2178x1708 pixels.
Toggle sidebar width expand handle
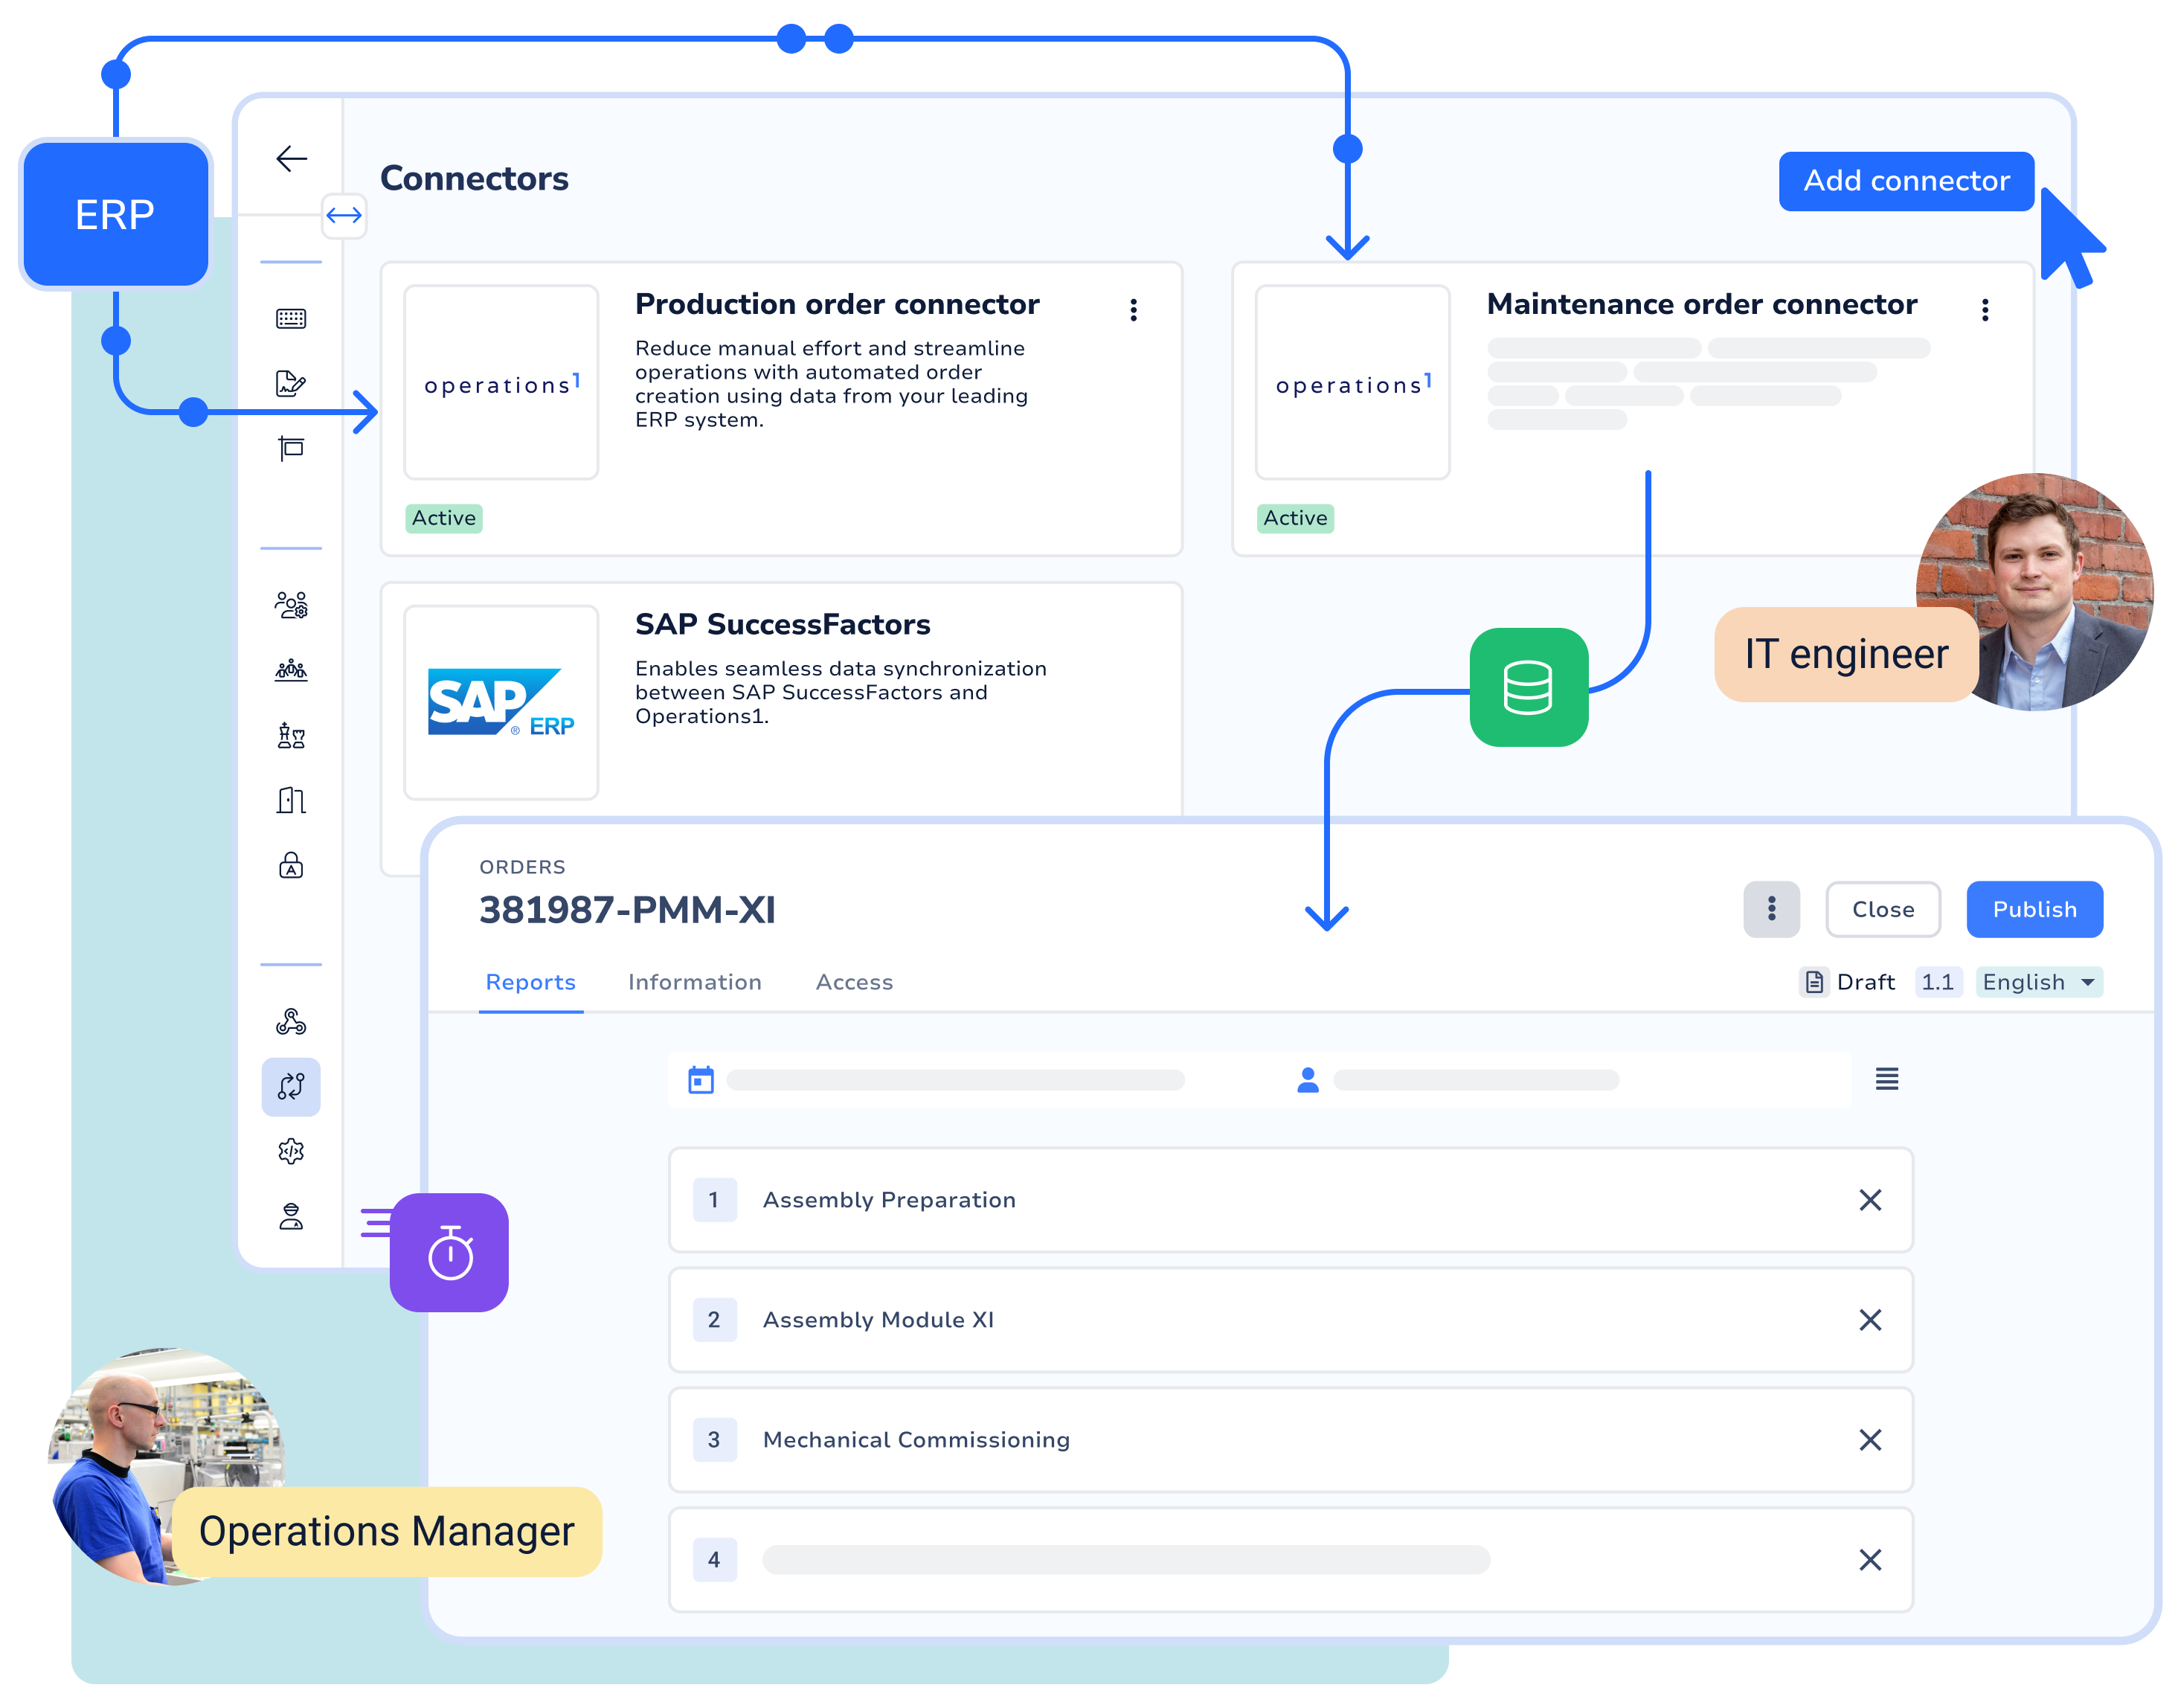(x=343, y=215)
